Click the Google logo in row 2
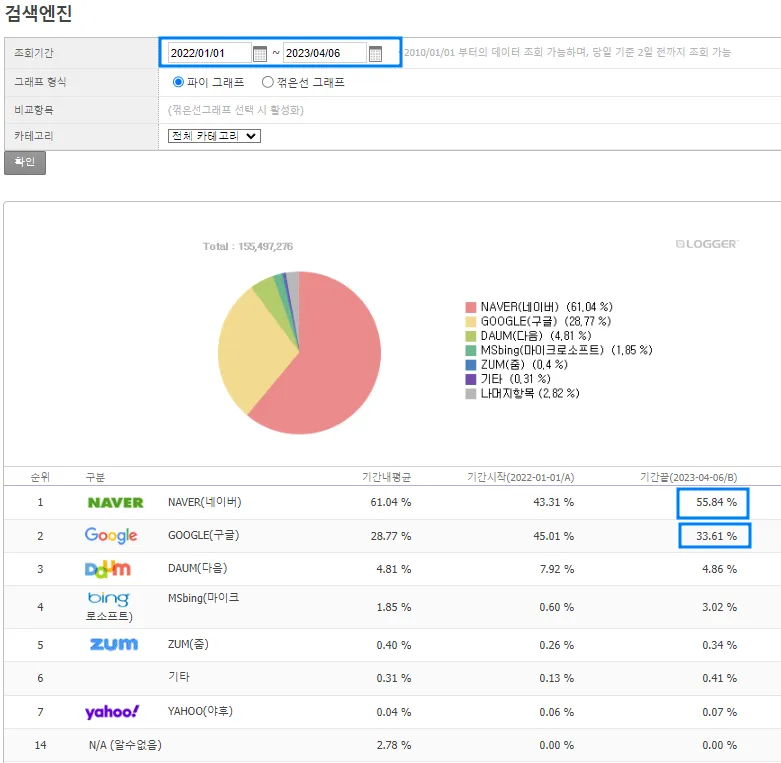781x763 pixels. point(111,535)
